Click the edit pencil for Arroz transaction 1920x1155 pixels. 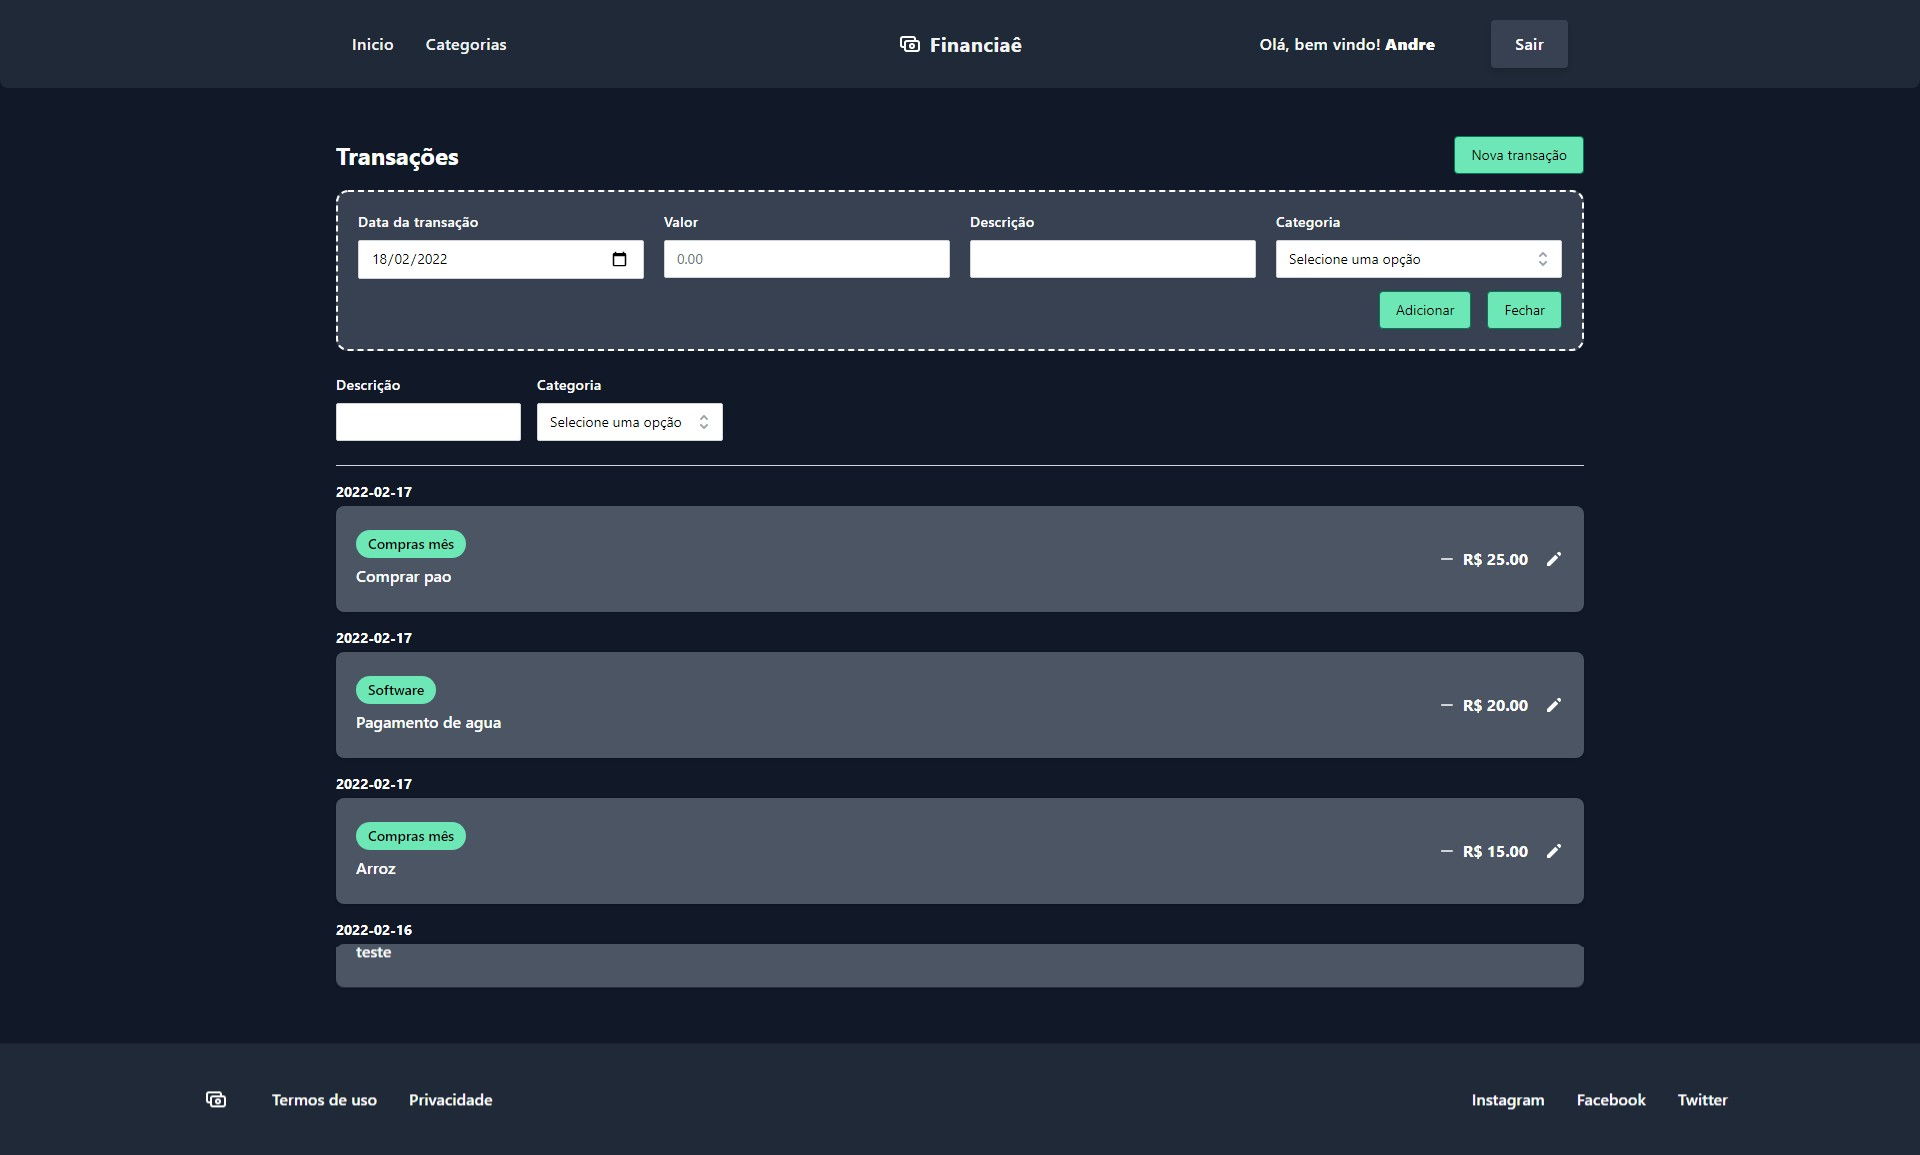1553,851
